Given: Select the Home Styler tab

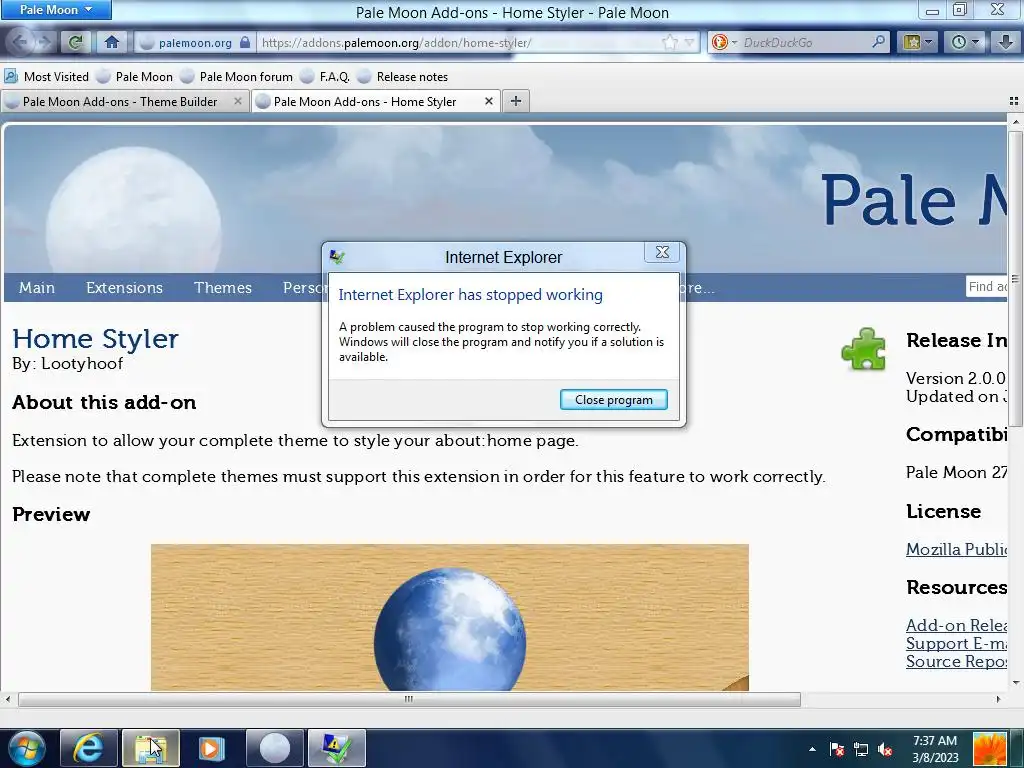Looking at the screenshot, I should coord(364,102).
